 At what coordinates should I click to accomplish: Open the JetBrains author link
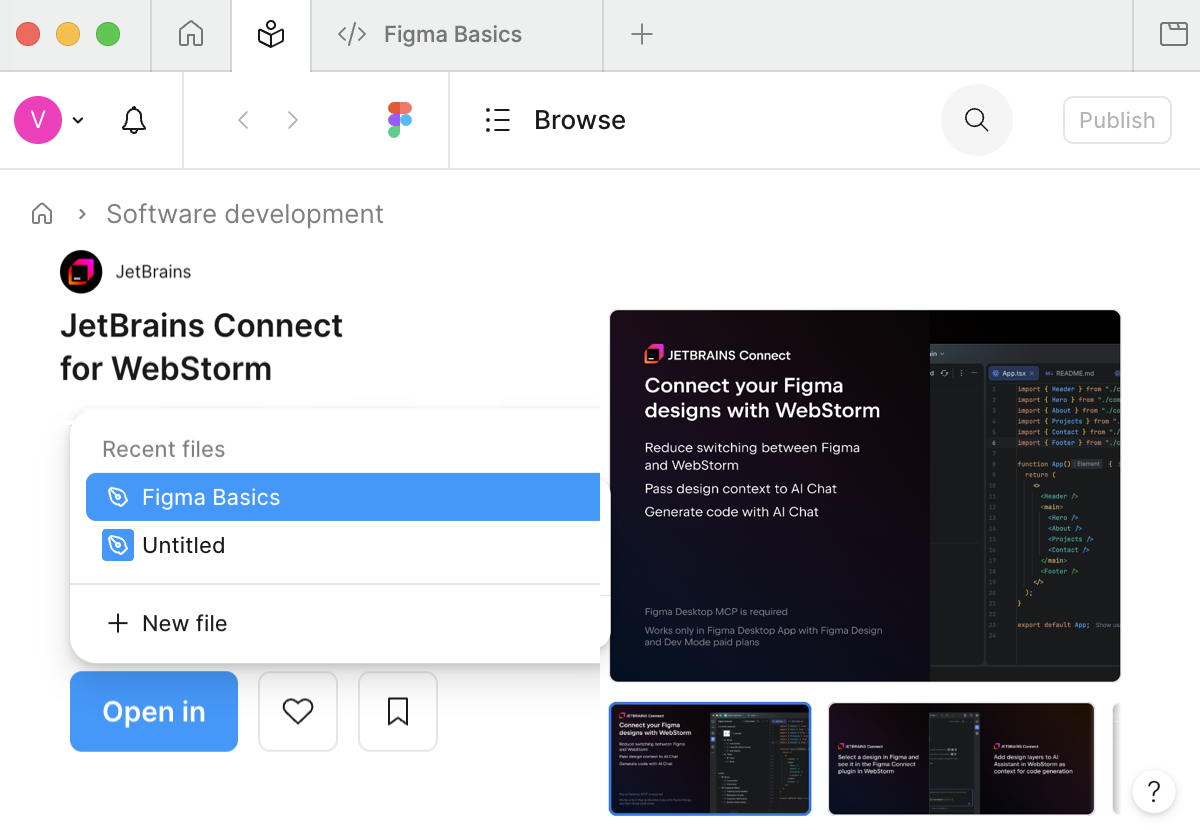tap(153, 272)
